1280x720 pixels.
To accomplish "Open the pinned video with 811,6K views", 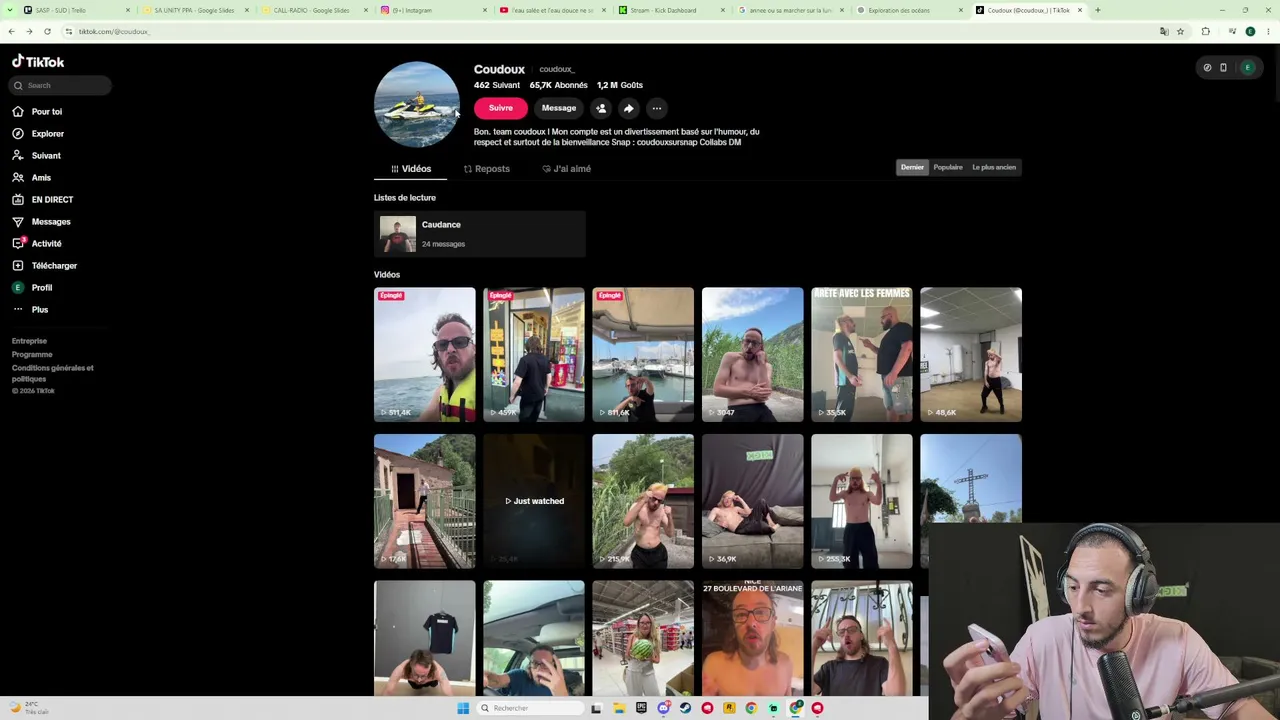I will point(643,355).
